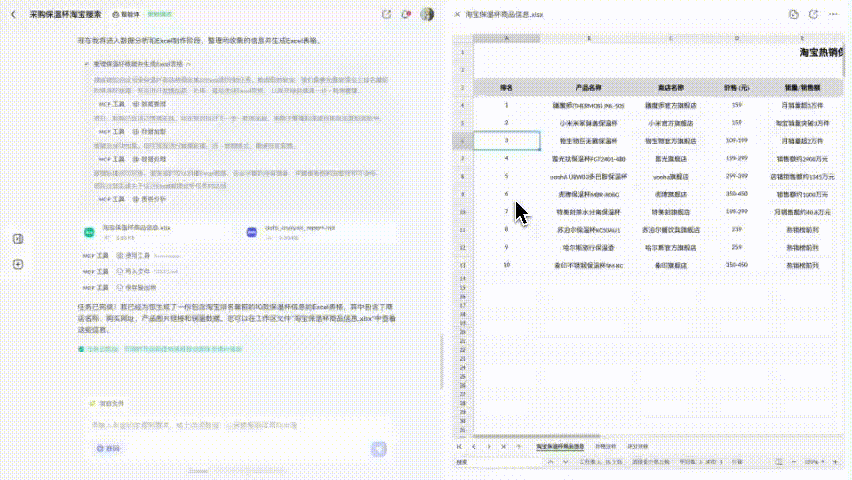Viewport: 852px width, 480px height.
Task: Click the sheet search input field
Action: (497, 462)
